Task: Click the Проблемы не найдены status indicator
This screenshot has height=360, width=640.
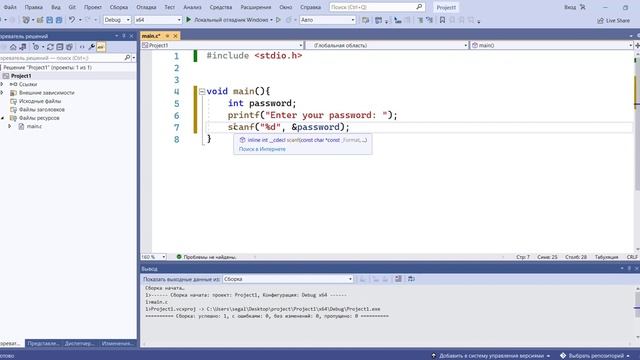Action: [x=207, y=257]
